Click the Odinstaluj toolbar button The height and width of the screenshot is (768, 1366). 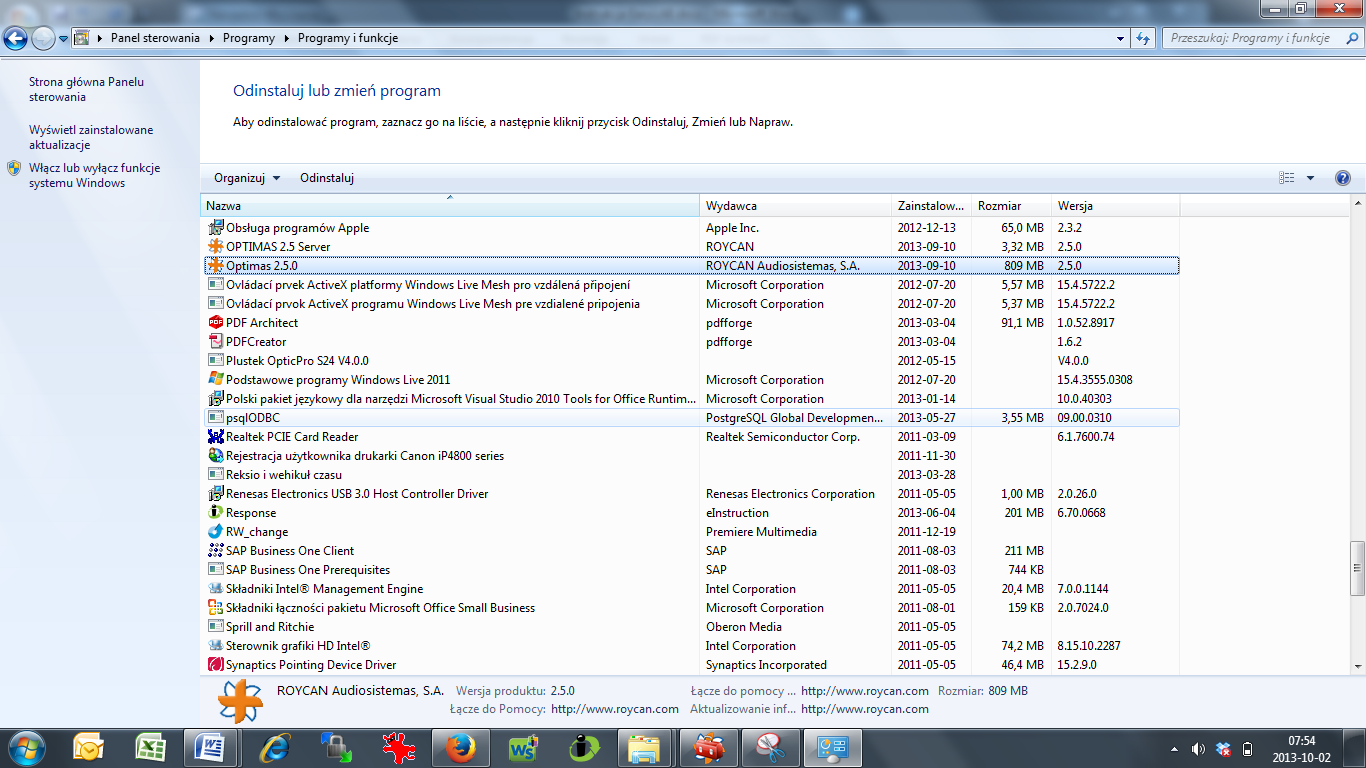[x=327, y=178]
